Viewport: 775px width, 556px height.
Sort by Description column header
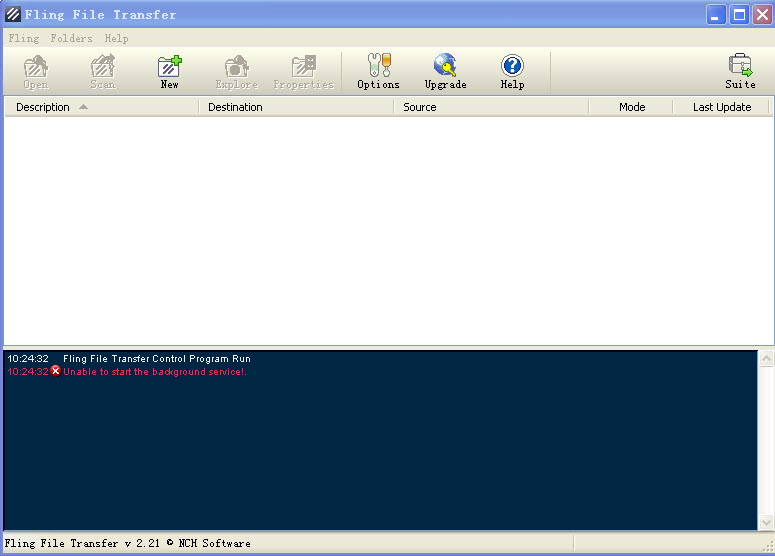[100, 107]
